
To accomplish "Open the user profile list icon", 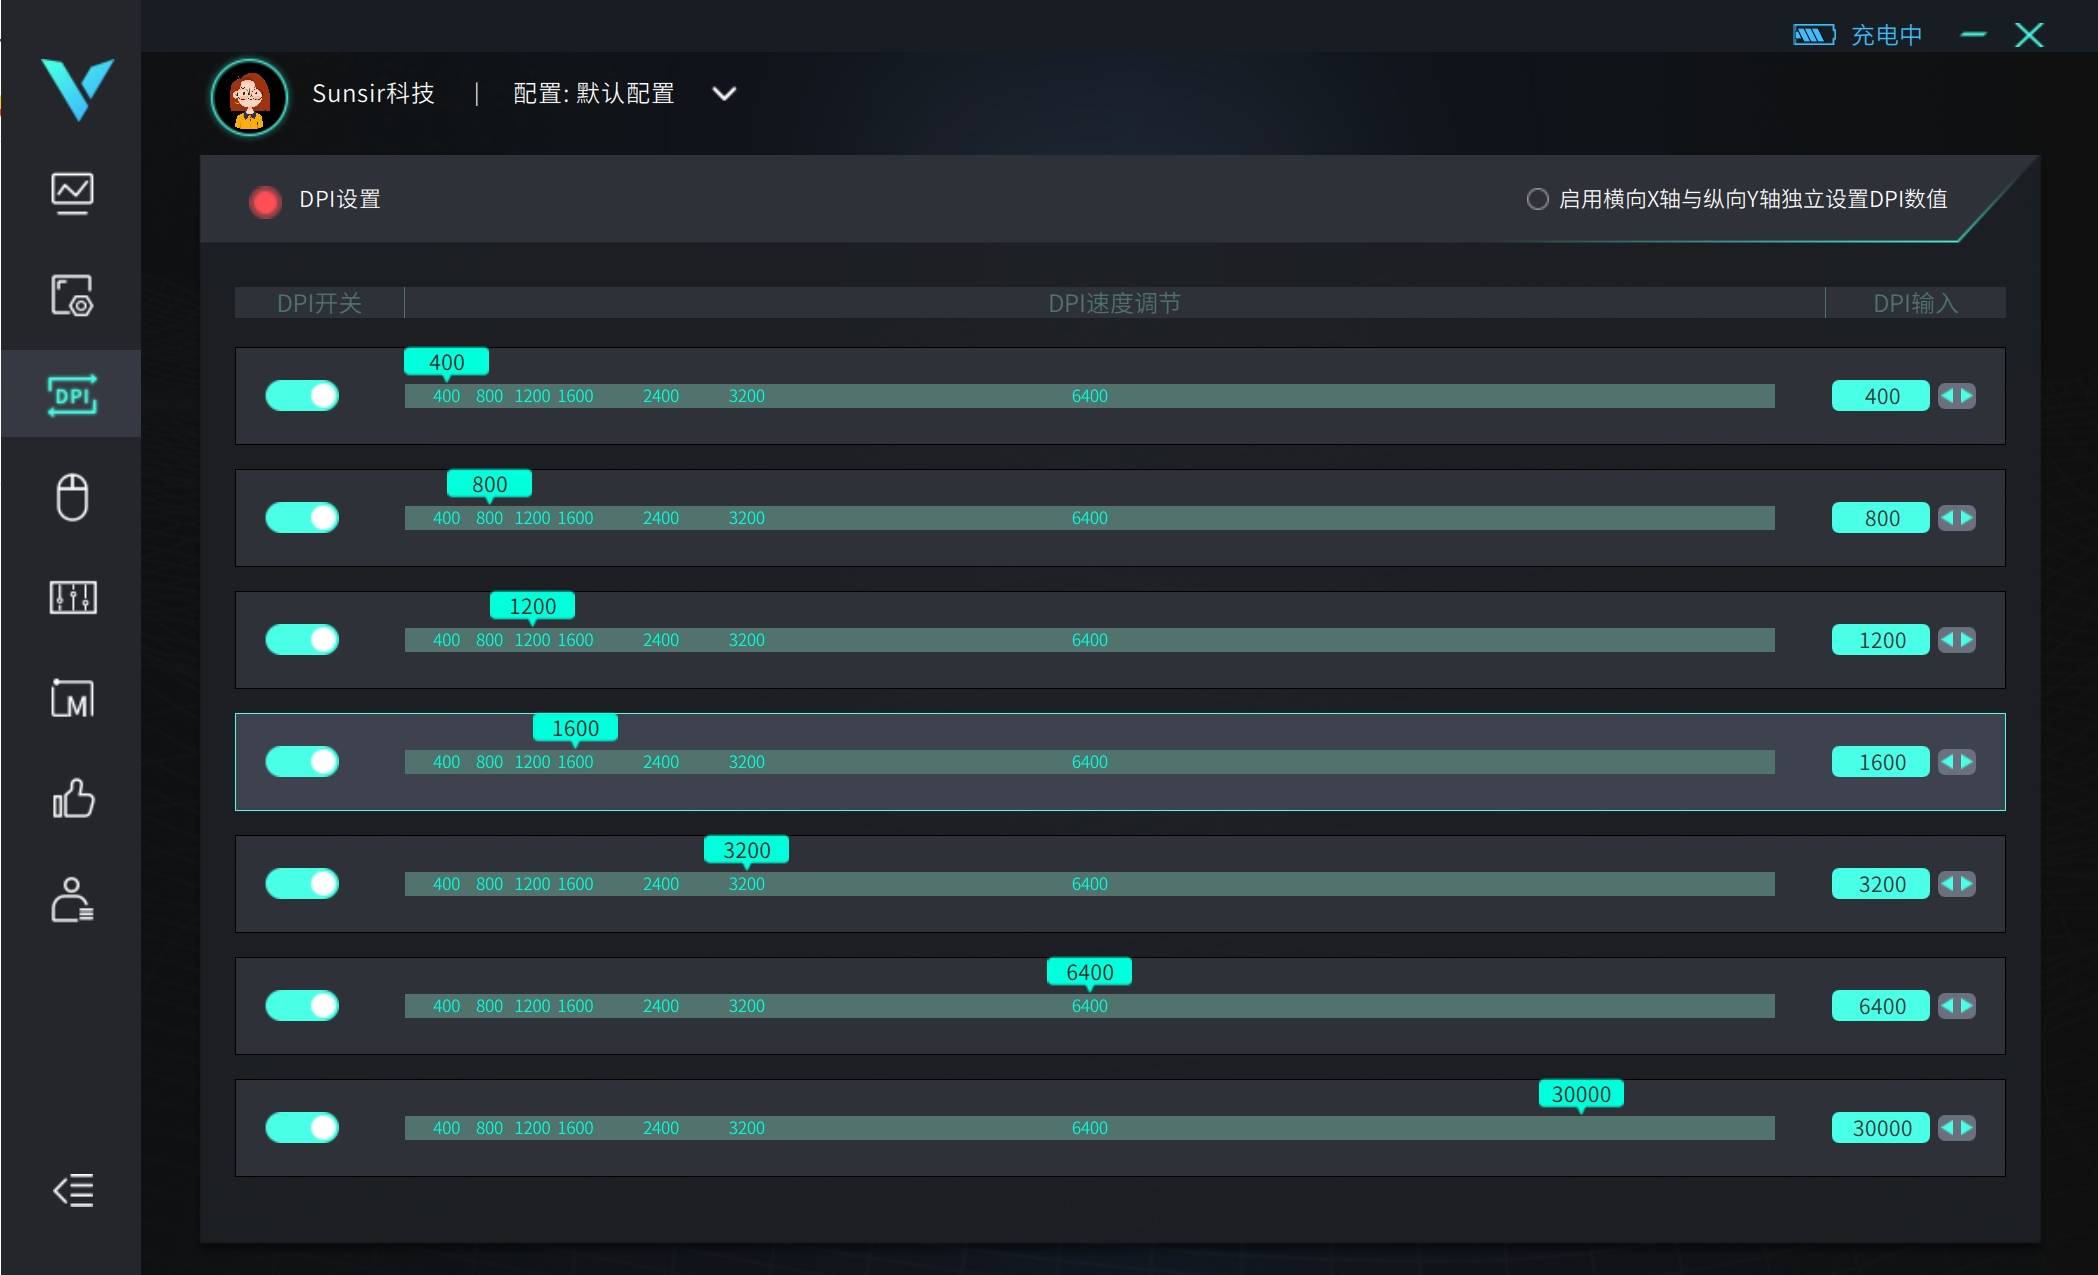I will click(x=72, y=900).
